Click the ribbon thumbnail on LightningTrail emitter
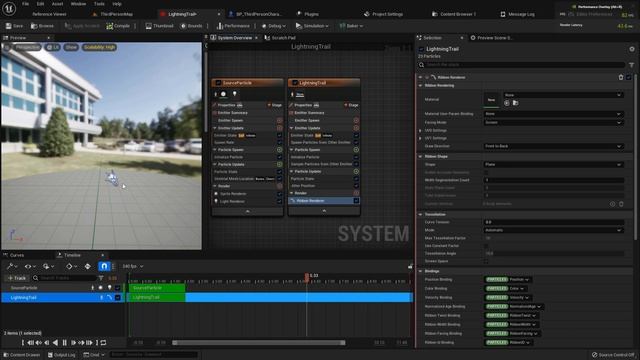 pos(300,94)
